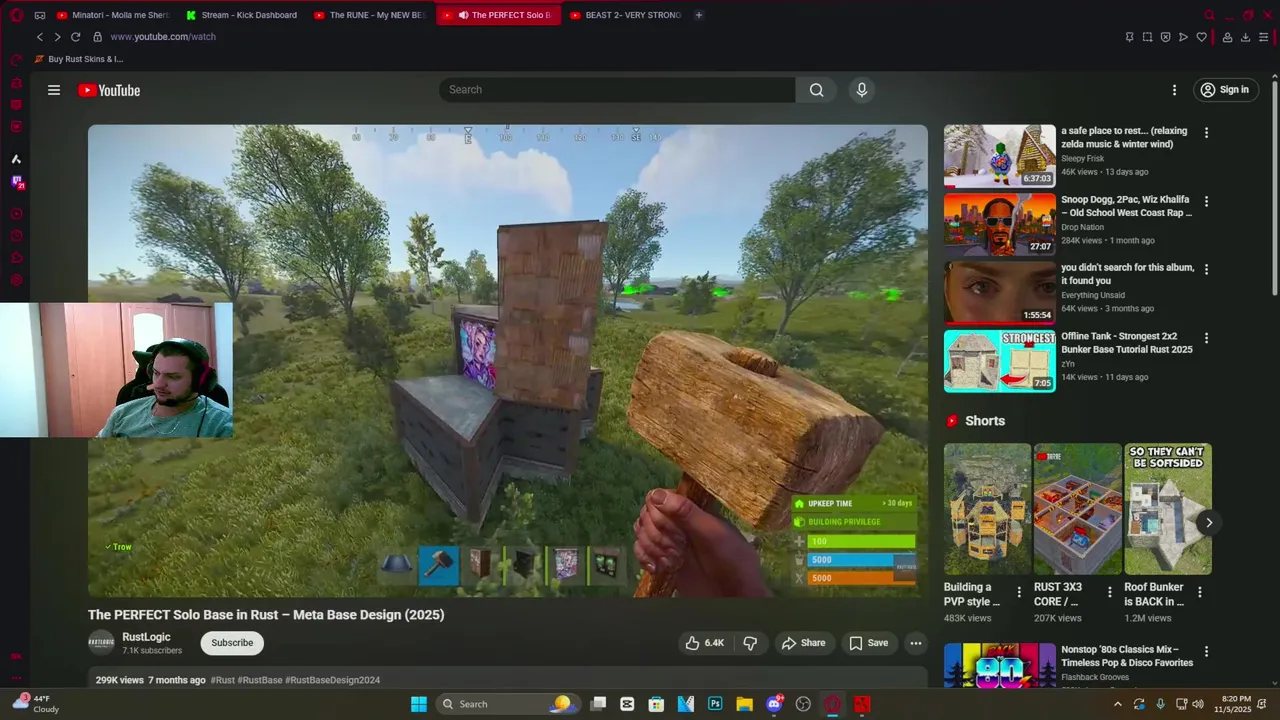Subscribe to RustLogic channel
This screenshot has width=1280, height=720.
point(232,643)
